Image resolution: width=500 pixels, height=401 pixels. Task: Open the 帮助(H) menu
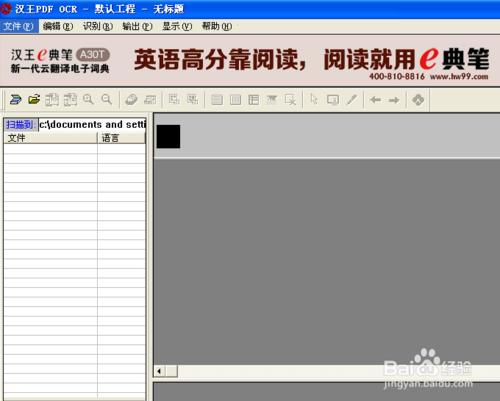click(217, 26)
